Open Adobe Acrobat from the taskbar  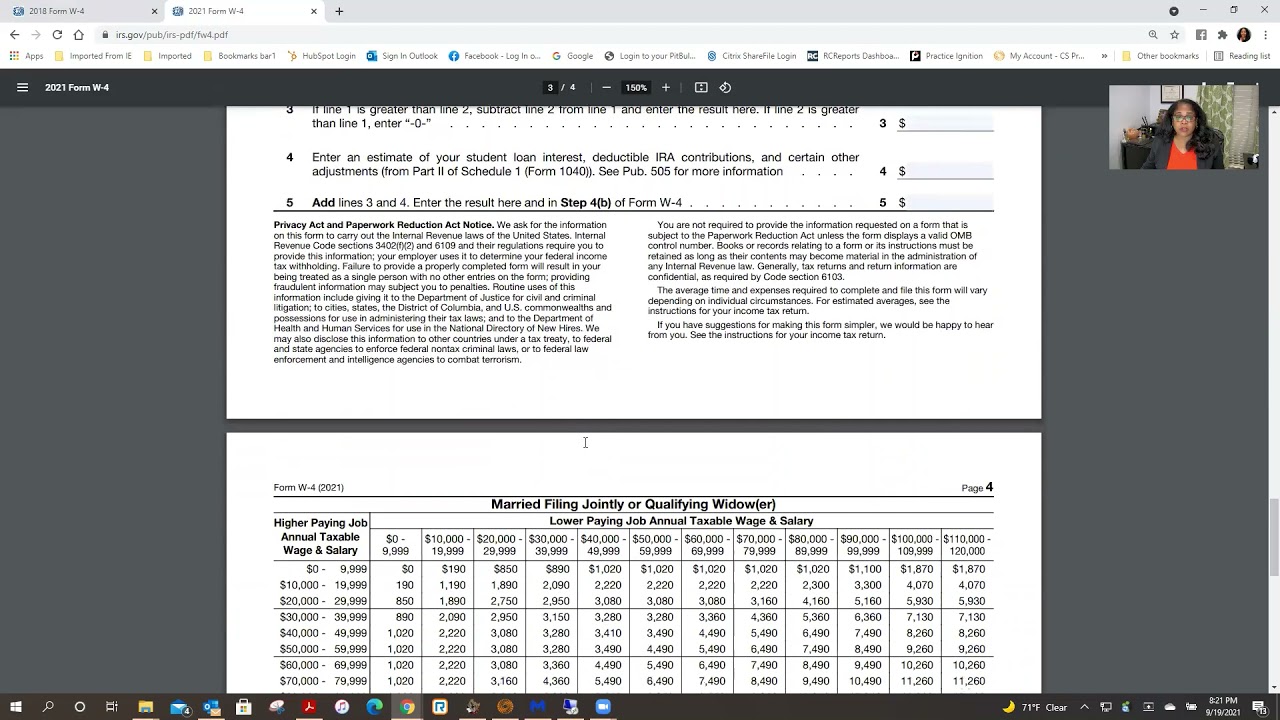coord(309,707)
